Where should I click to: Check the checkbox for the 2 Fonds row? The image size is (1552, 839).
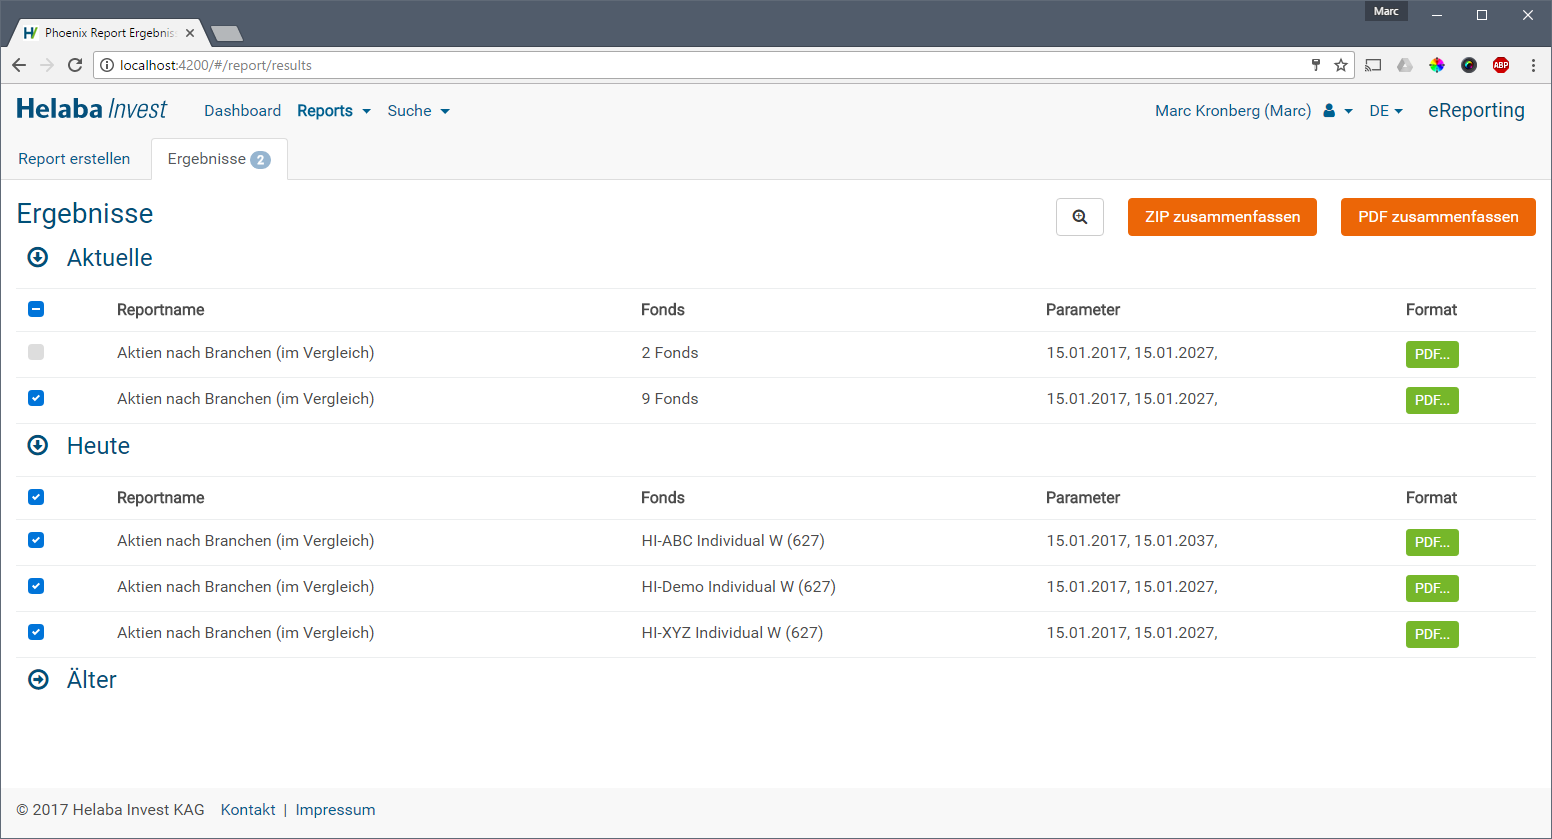point(36,352)
